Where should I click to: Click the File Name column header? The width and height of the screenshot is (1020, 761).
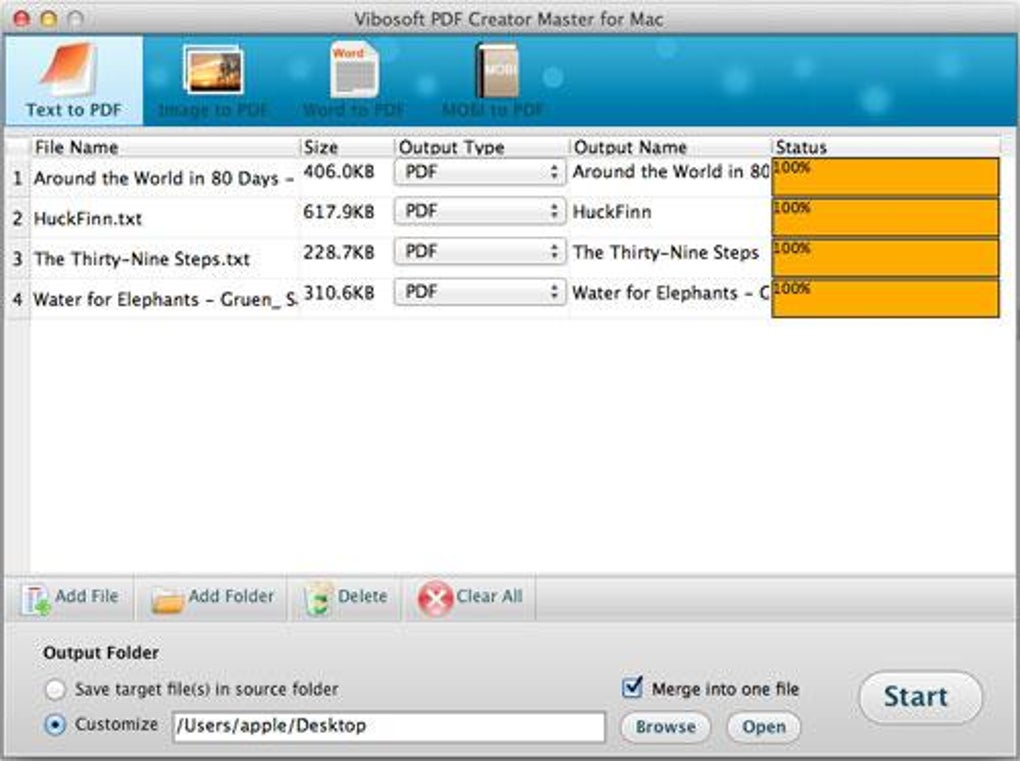point(165,147)
